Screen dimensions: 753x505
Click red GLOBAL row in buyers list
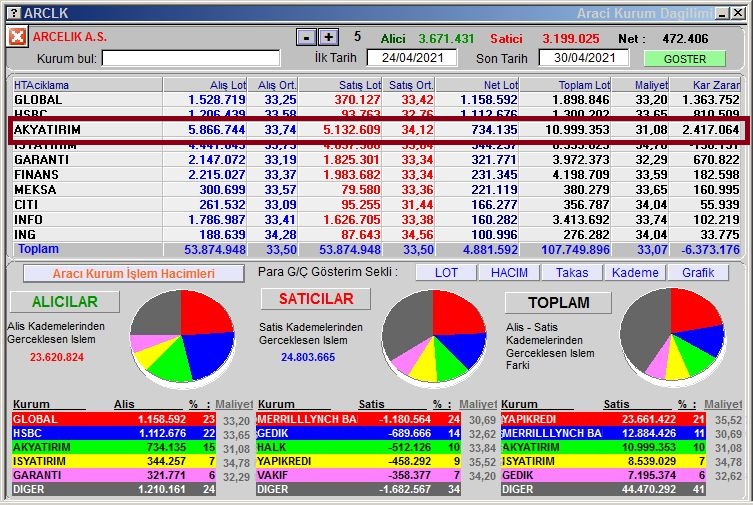pos(114,419)
